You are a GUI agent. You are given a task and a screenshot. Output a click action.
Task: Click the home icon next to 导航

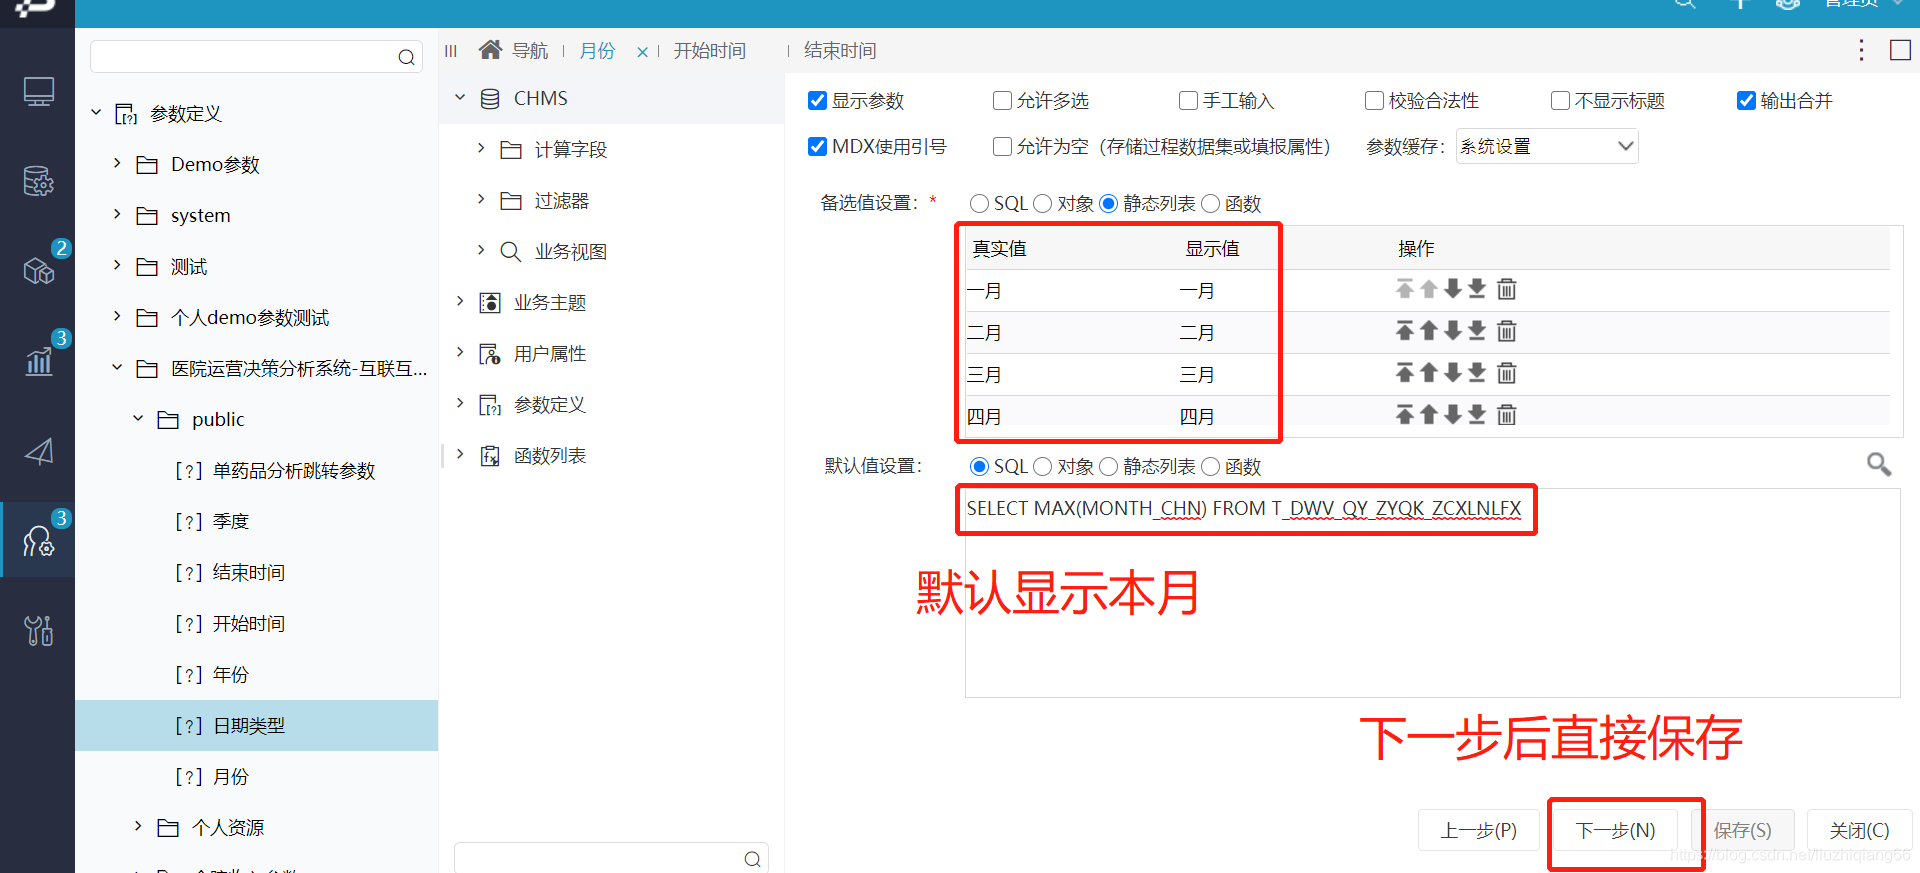click(490, 49)
